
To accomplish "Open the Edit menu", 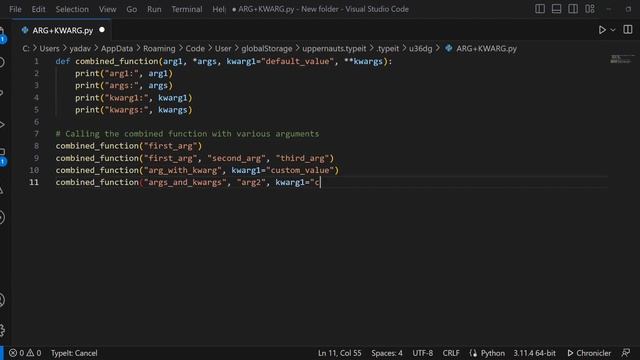I will point(38,9).
